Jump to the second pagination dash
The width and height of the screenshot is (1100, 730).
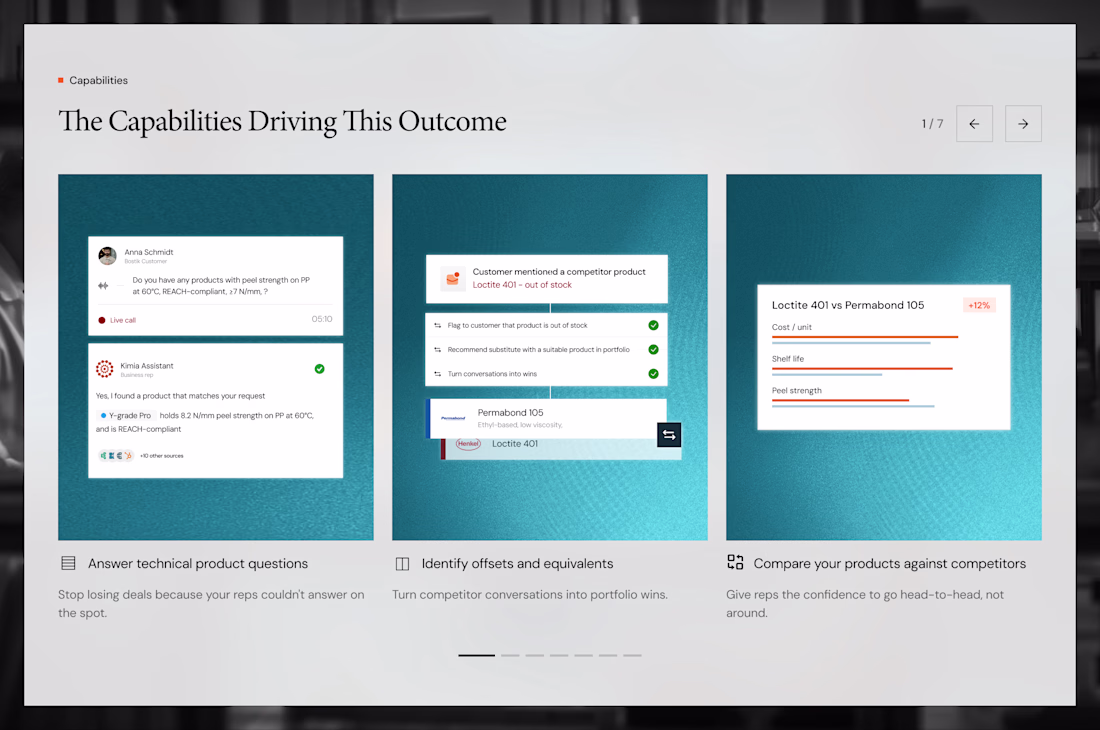point(510,655)
